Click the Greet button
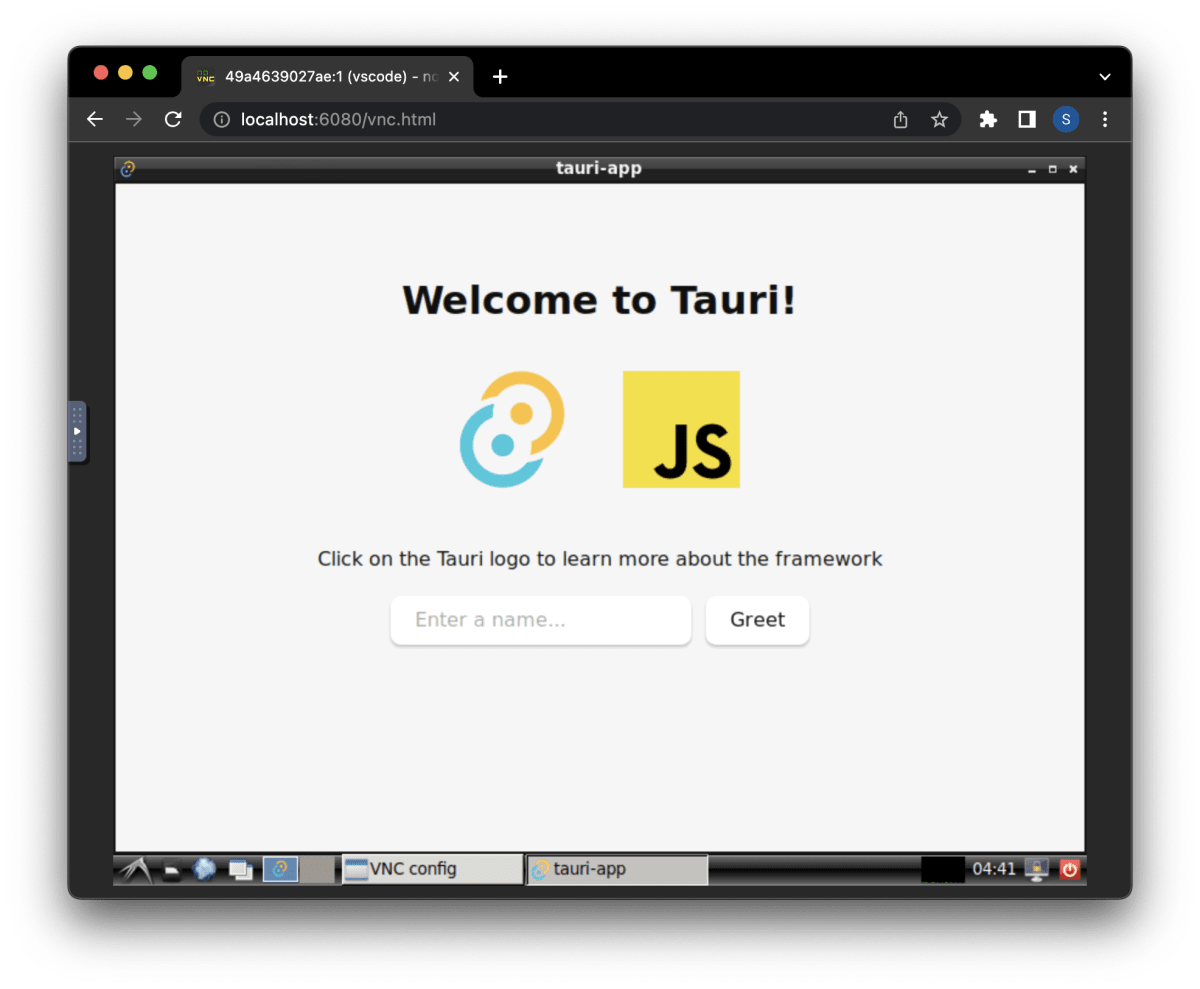Screen dimensions: 1200x989 [x=757, y=620]
